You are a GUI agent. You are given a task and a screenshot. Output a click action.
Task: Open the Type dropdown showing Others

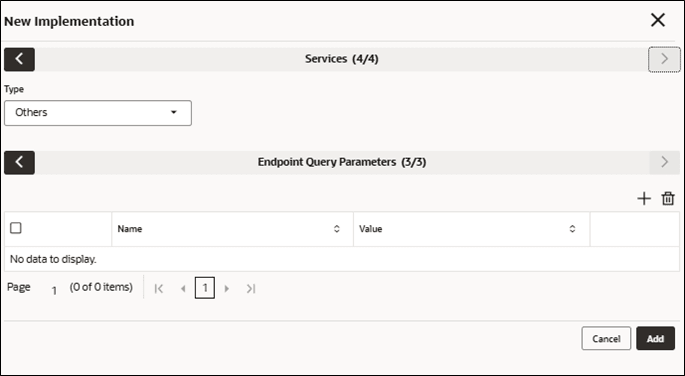point(98,113)
